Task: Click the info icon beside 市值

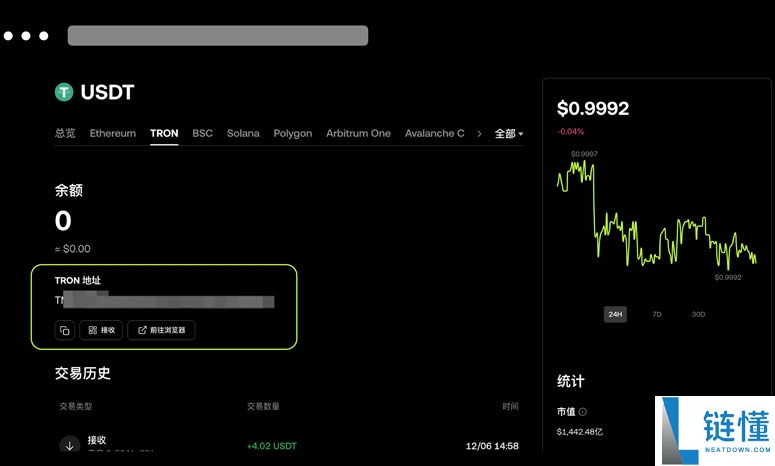Action: [583, 411]
